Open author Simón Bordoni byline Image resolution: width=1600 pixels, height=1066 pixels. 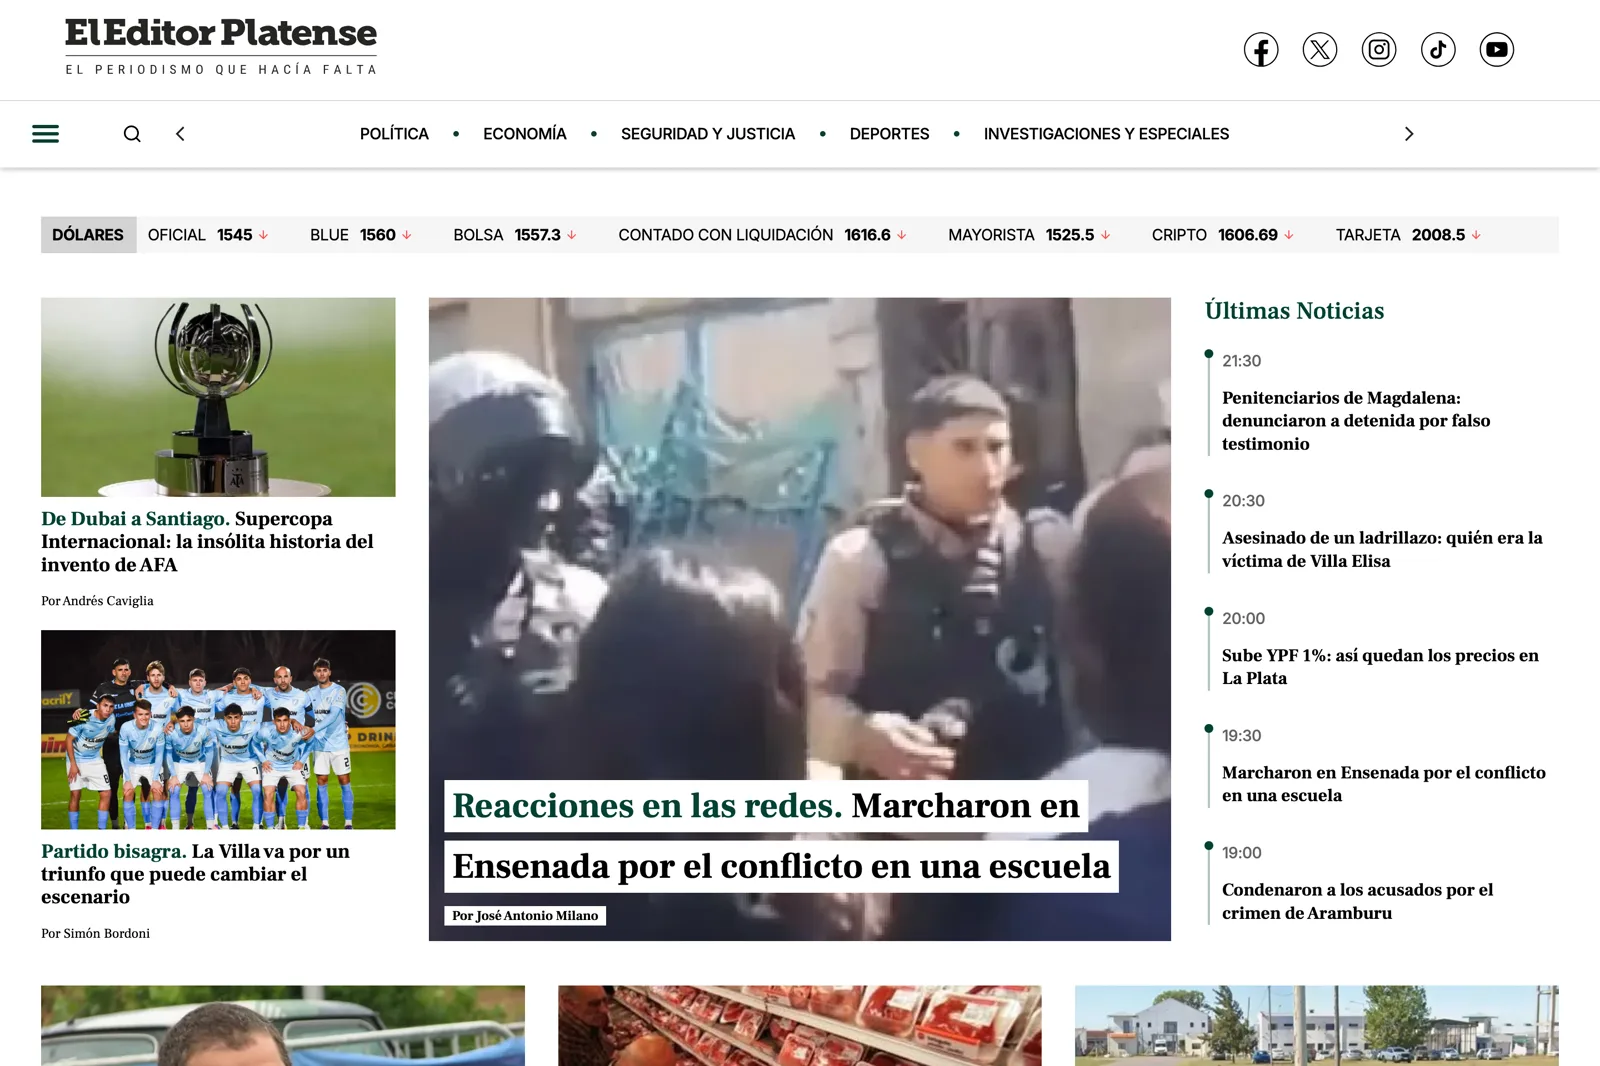pos(95,933)
